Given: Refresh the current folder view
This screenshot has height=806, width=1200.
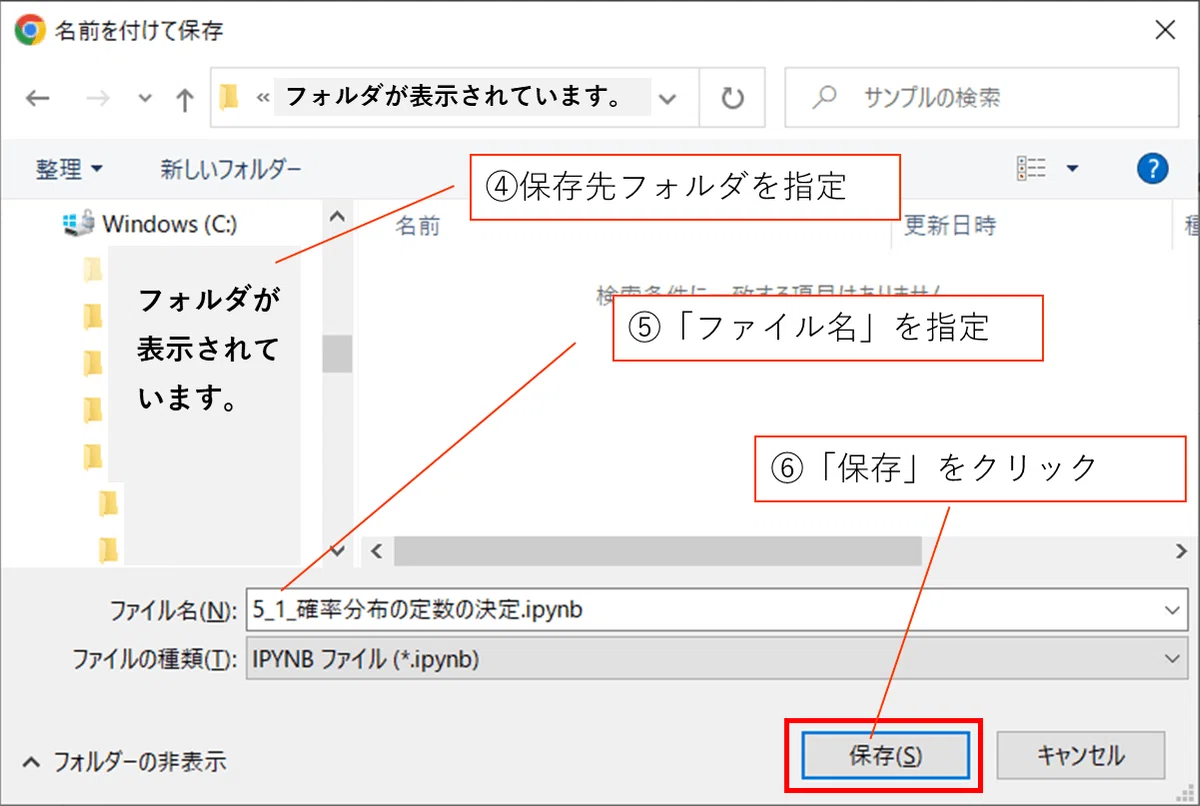Looking at the screenshot, I should 733,98.
